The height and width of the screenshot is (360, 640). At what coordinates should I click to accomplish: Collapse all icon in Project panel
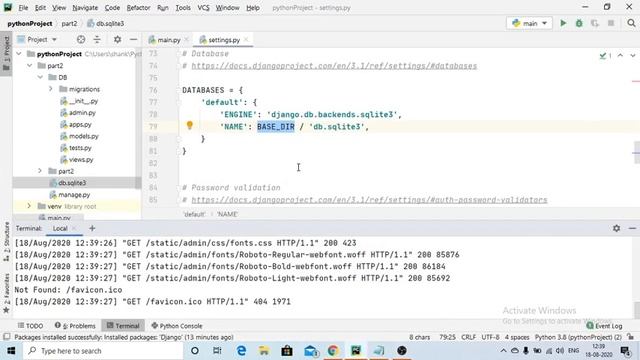pos(97,40)
